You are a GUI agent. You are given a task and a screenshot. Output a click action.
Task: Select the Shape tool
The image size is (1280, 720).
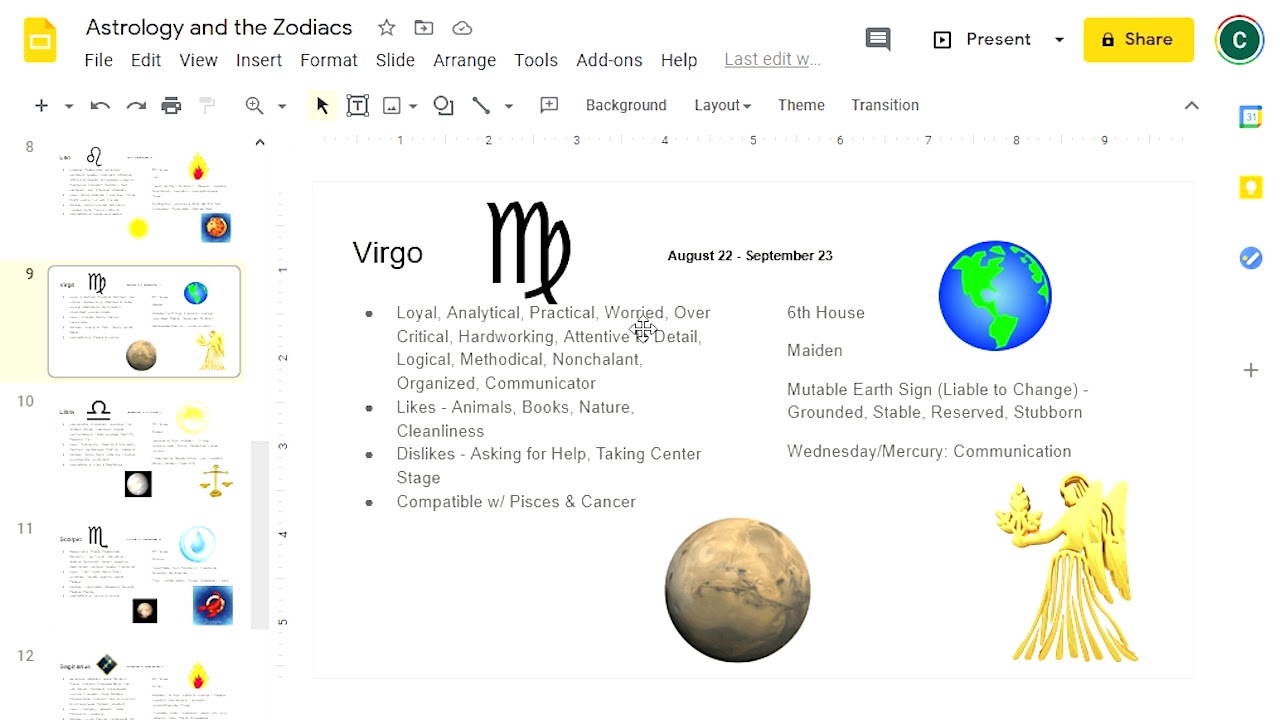pos(443,105)
